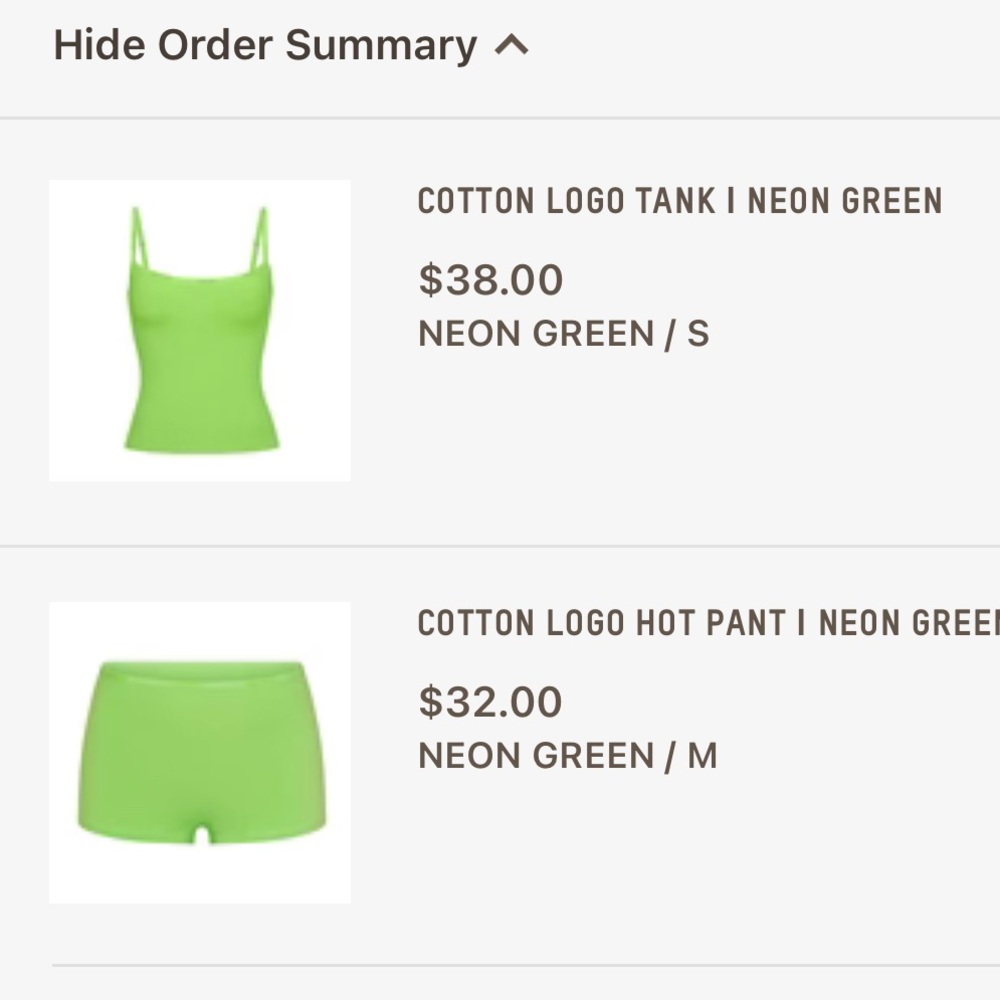Click the neon green tank top thumbnail
The image size is (1000, 1000).
(199, 330)
